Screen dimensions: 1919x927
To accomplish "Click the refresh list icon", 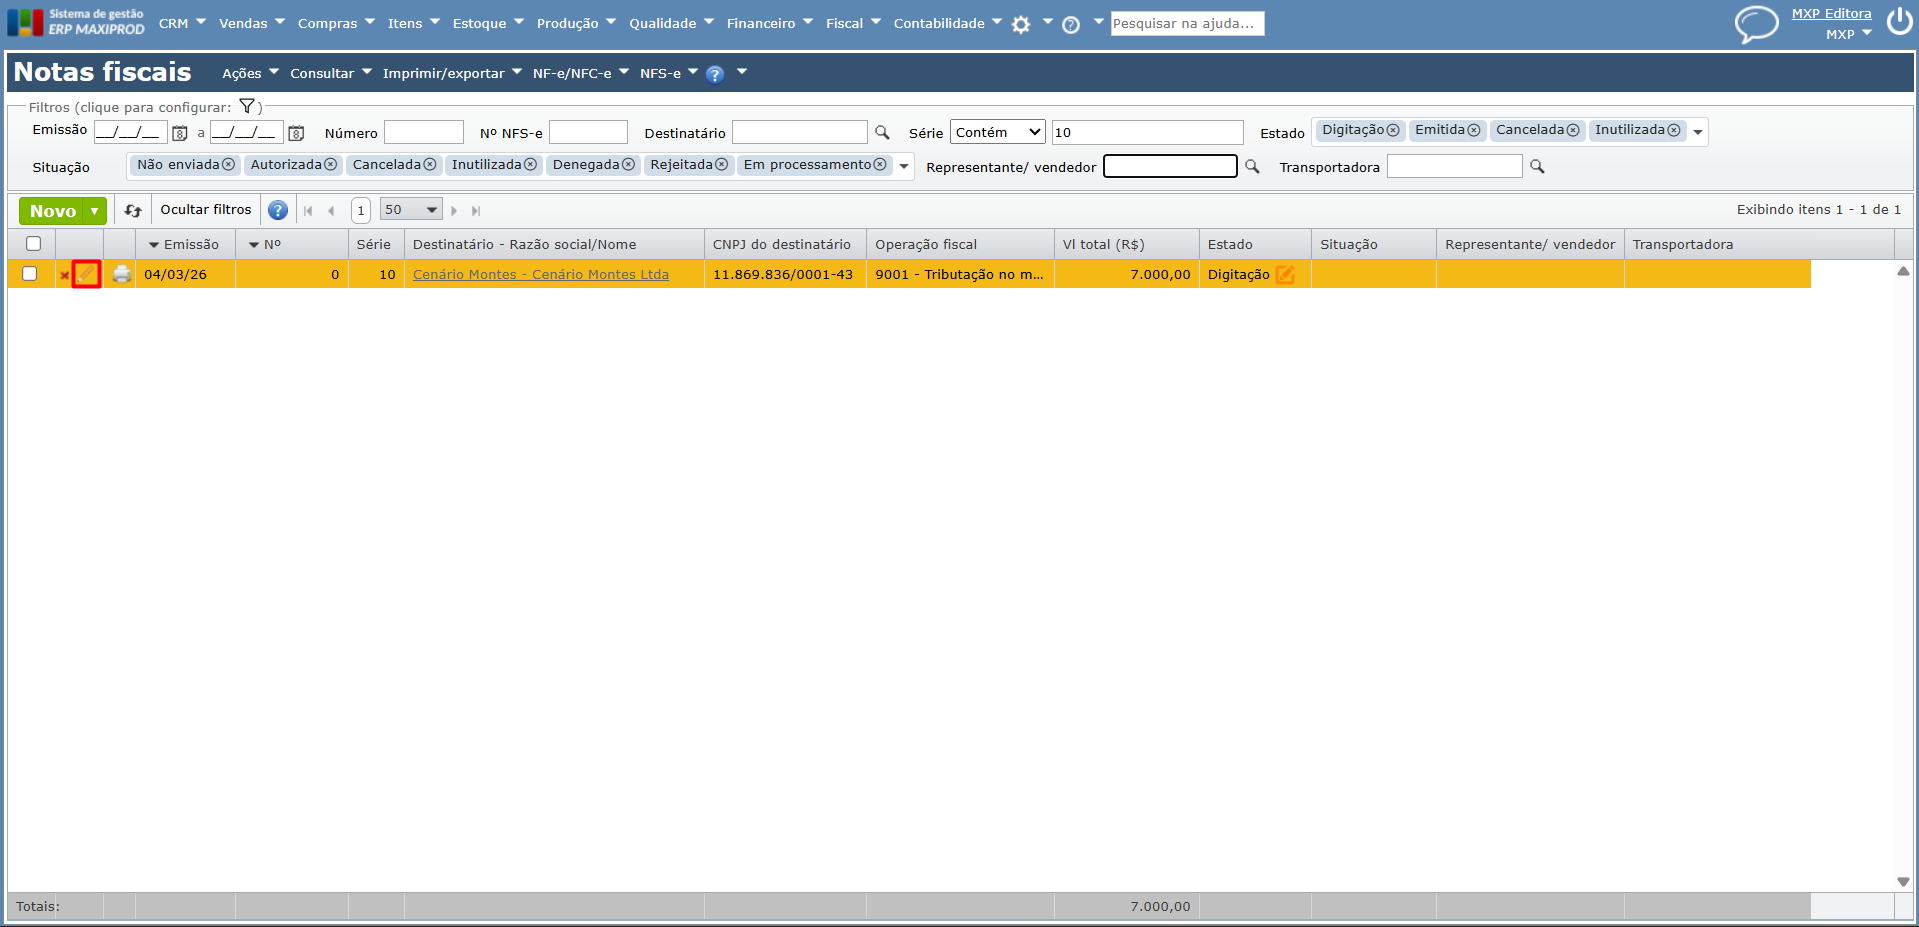I will [133, 210].
